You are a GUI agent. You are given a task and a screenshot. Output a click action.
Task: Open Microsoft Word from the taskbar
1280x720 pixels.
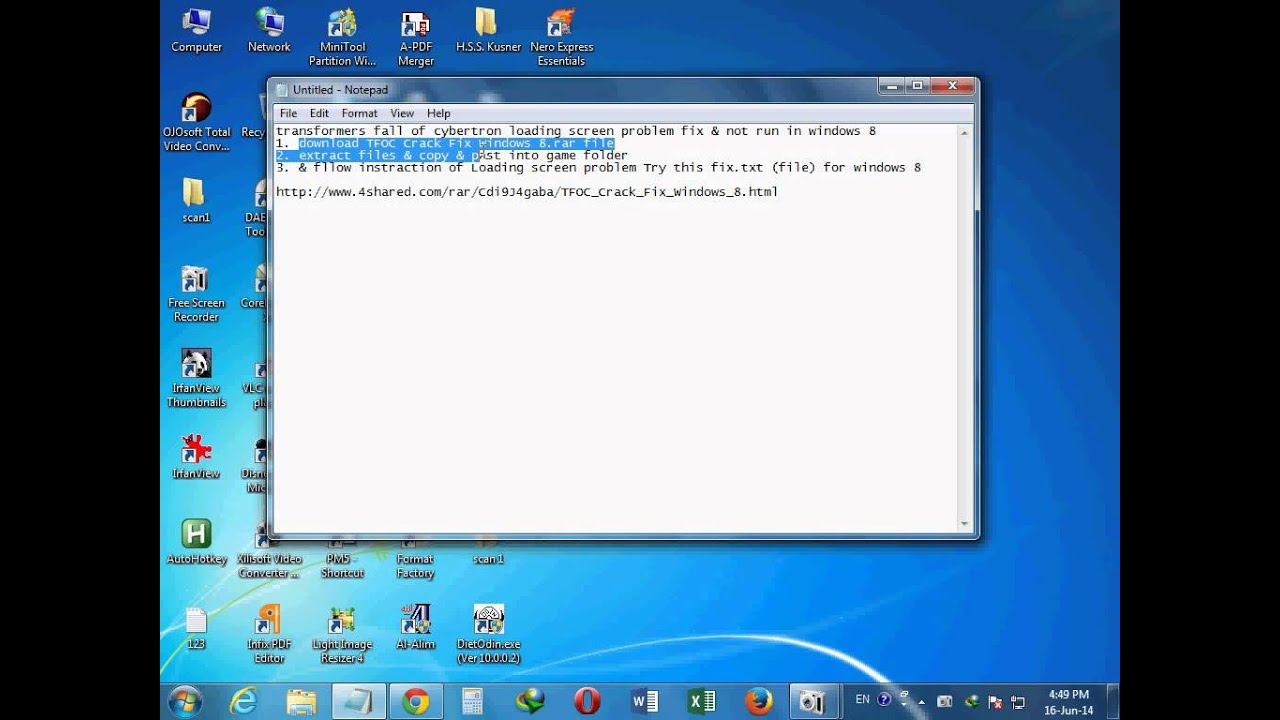645,702
